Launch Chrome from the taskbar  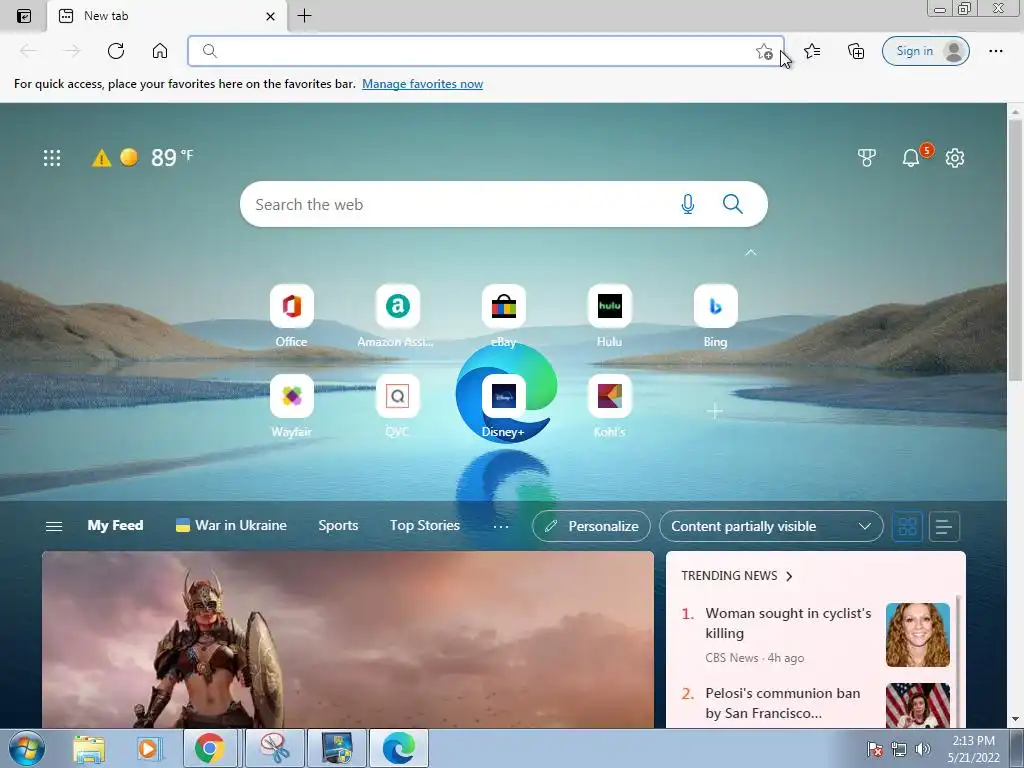click(x=210, y=748)
